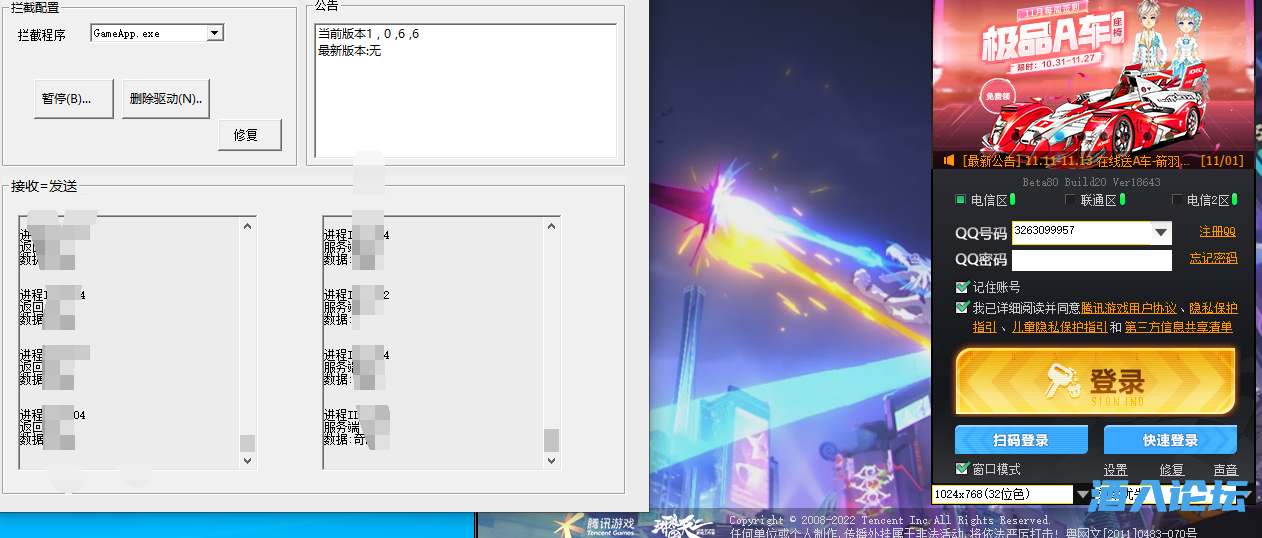
Task: Click the QQ密码 password field
Action: pyautogui.click(x=1092, y=260)
